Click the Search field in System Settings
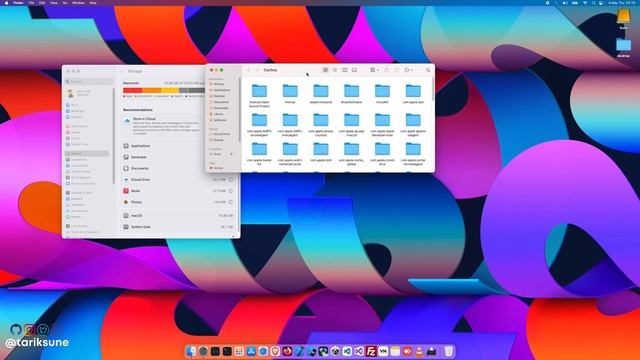 pyautogui.click(x=89, y=82)
